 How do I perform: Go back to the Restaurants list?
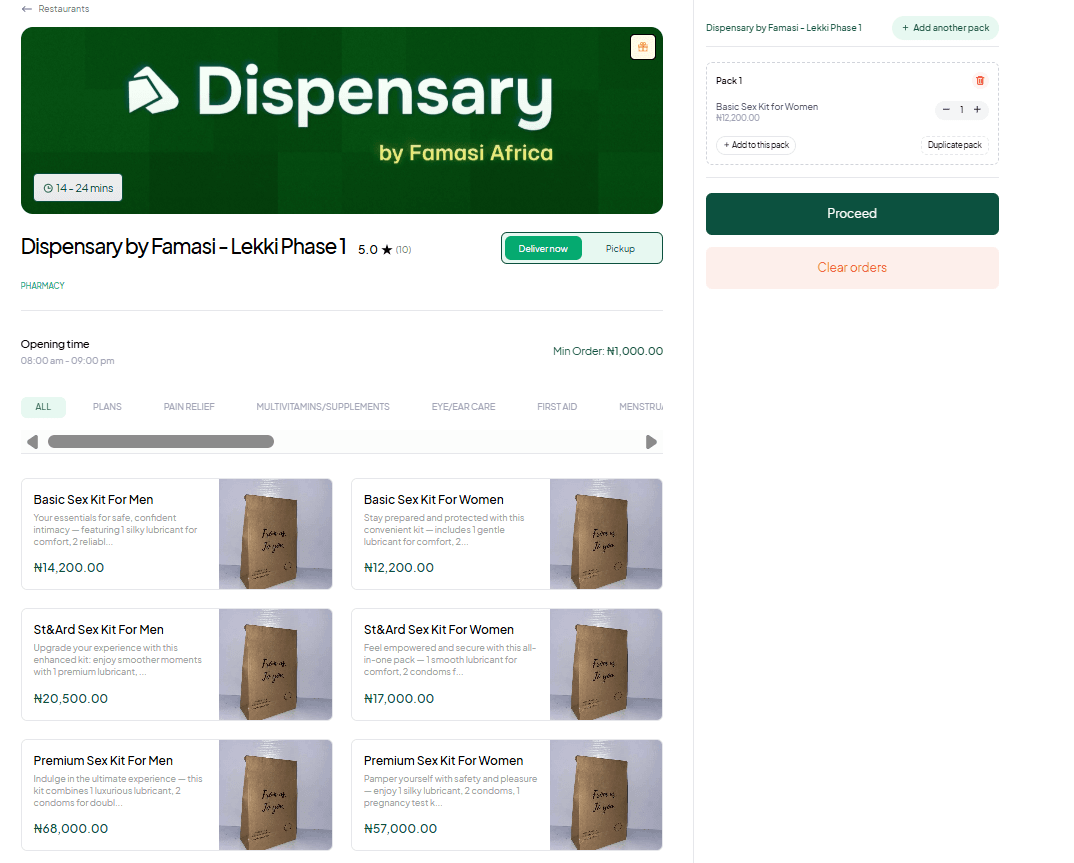coord(55,9)
